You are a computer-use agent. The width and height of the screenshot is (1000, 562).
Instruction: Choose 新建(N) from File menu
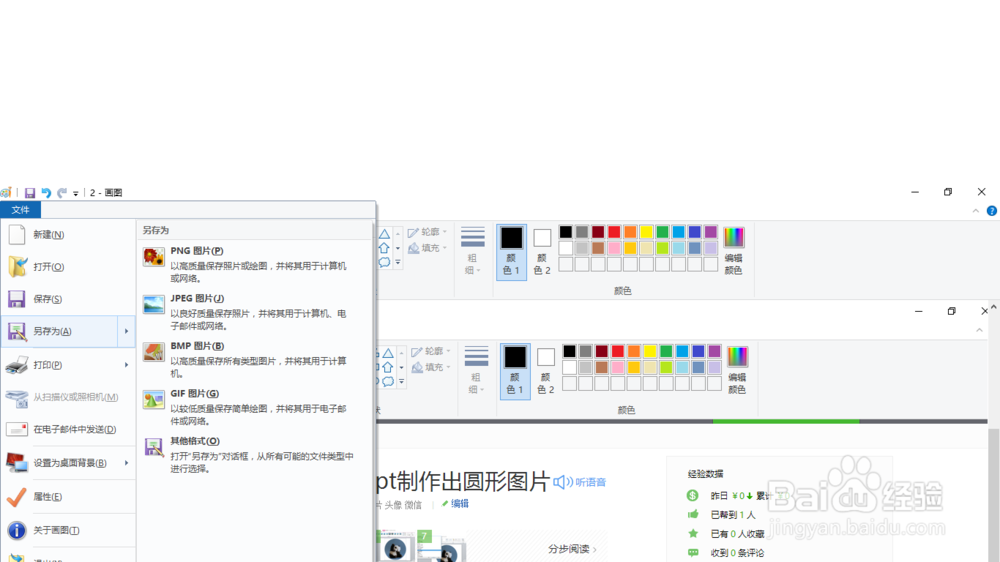point(68,235)
